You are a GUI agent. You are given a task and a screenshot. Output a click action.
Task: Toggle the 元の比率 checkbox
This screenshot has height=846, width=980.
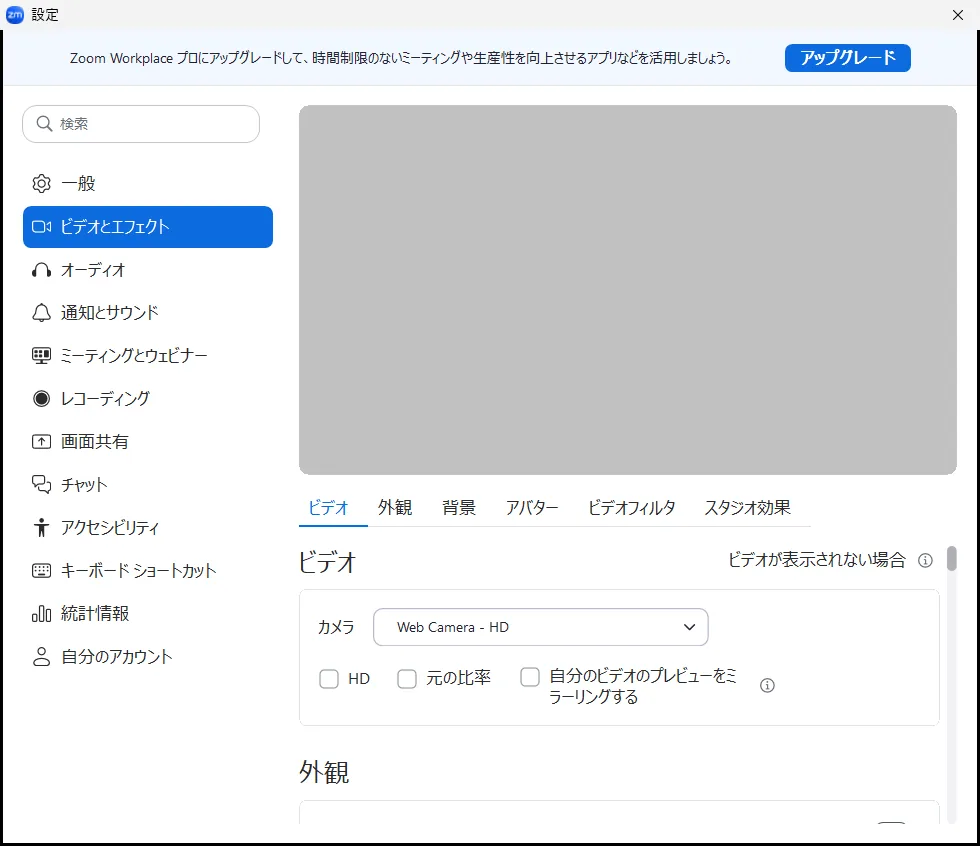407,679
